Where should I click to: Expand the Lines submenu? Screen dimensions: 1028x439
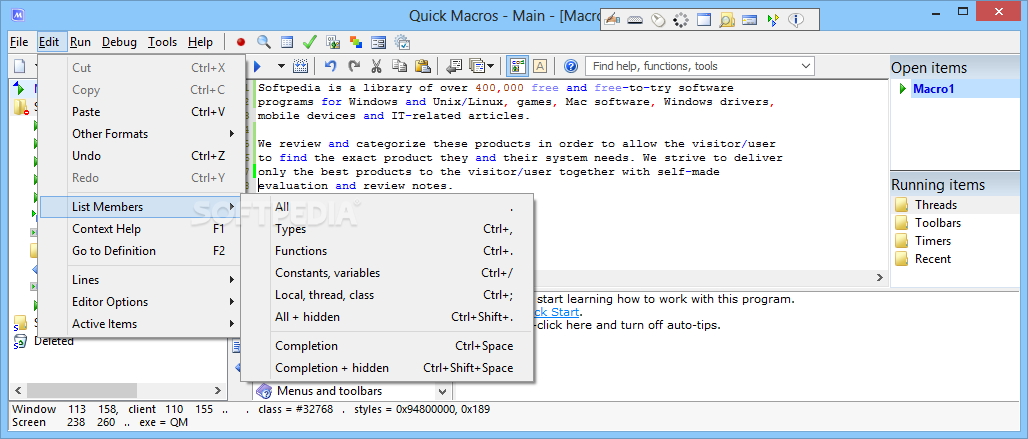point(139,280)
